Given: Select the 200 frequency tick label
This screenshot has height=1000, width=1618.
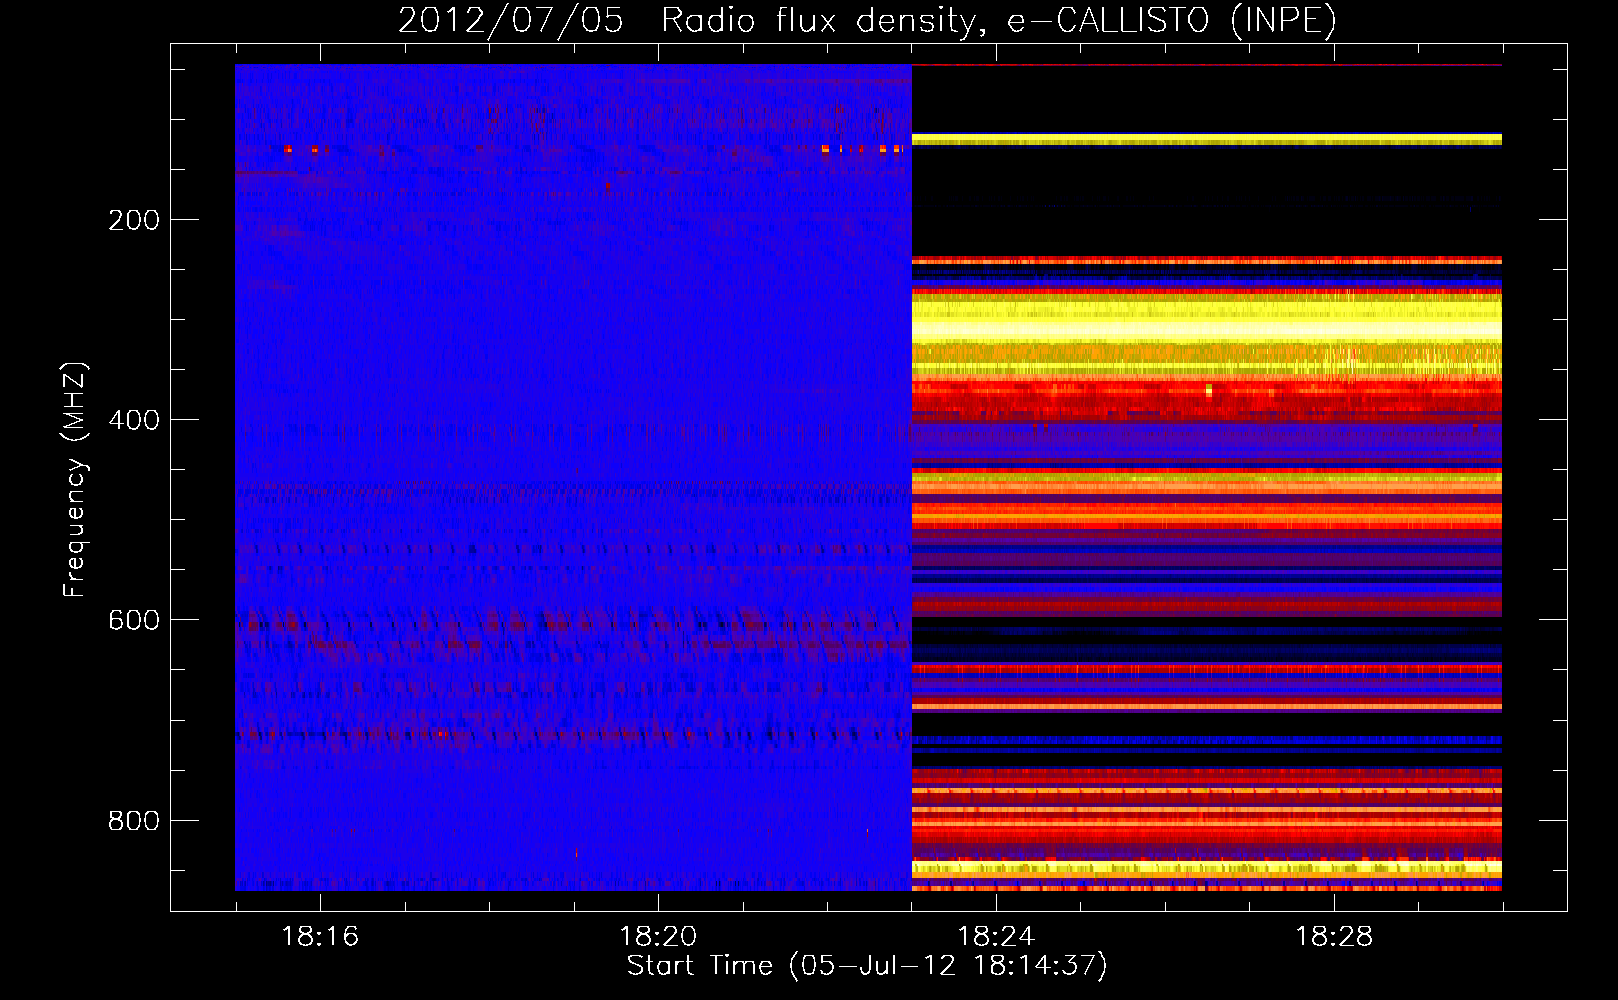Looking at the screenshot, I should [x=134, y=220].
